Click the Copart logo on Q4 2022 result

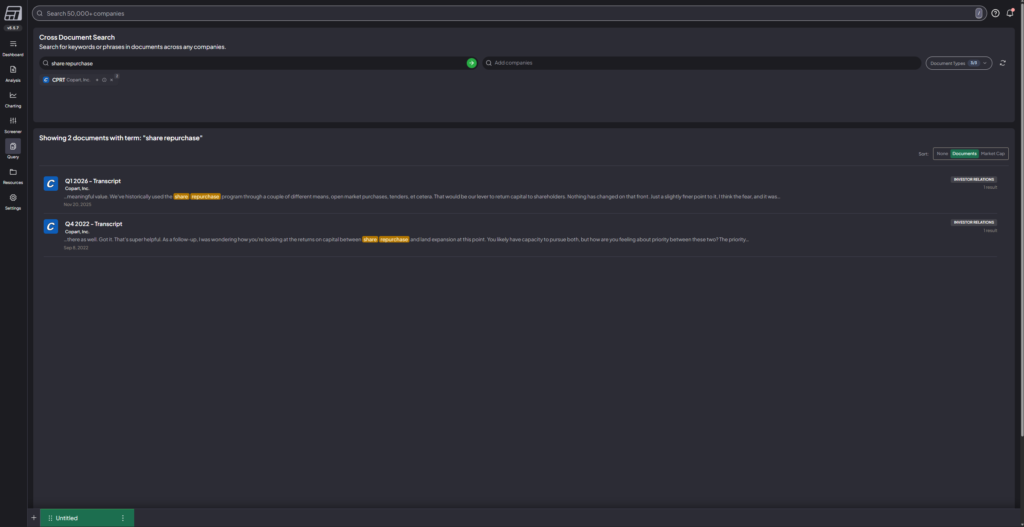pos(51,227)
